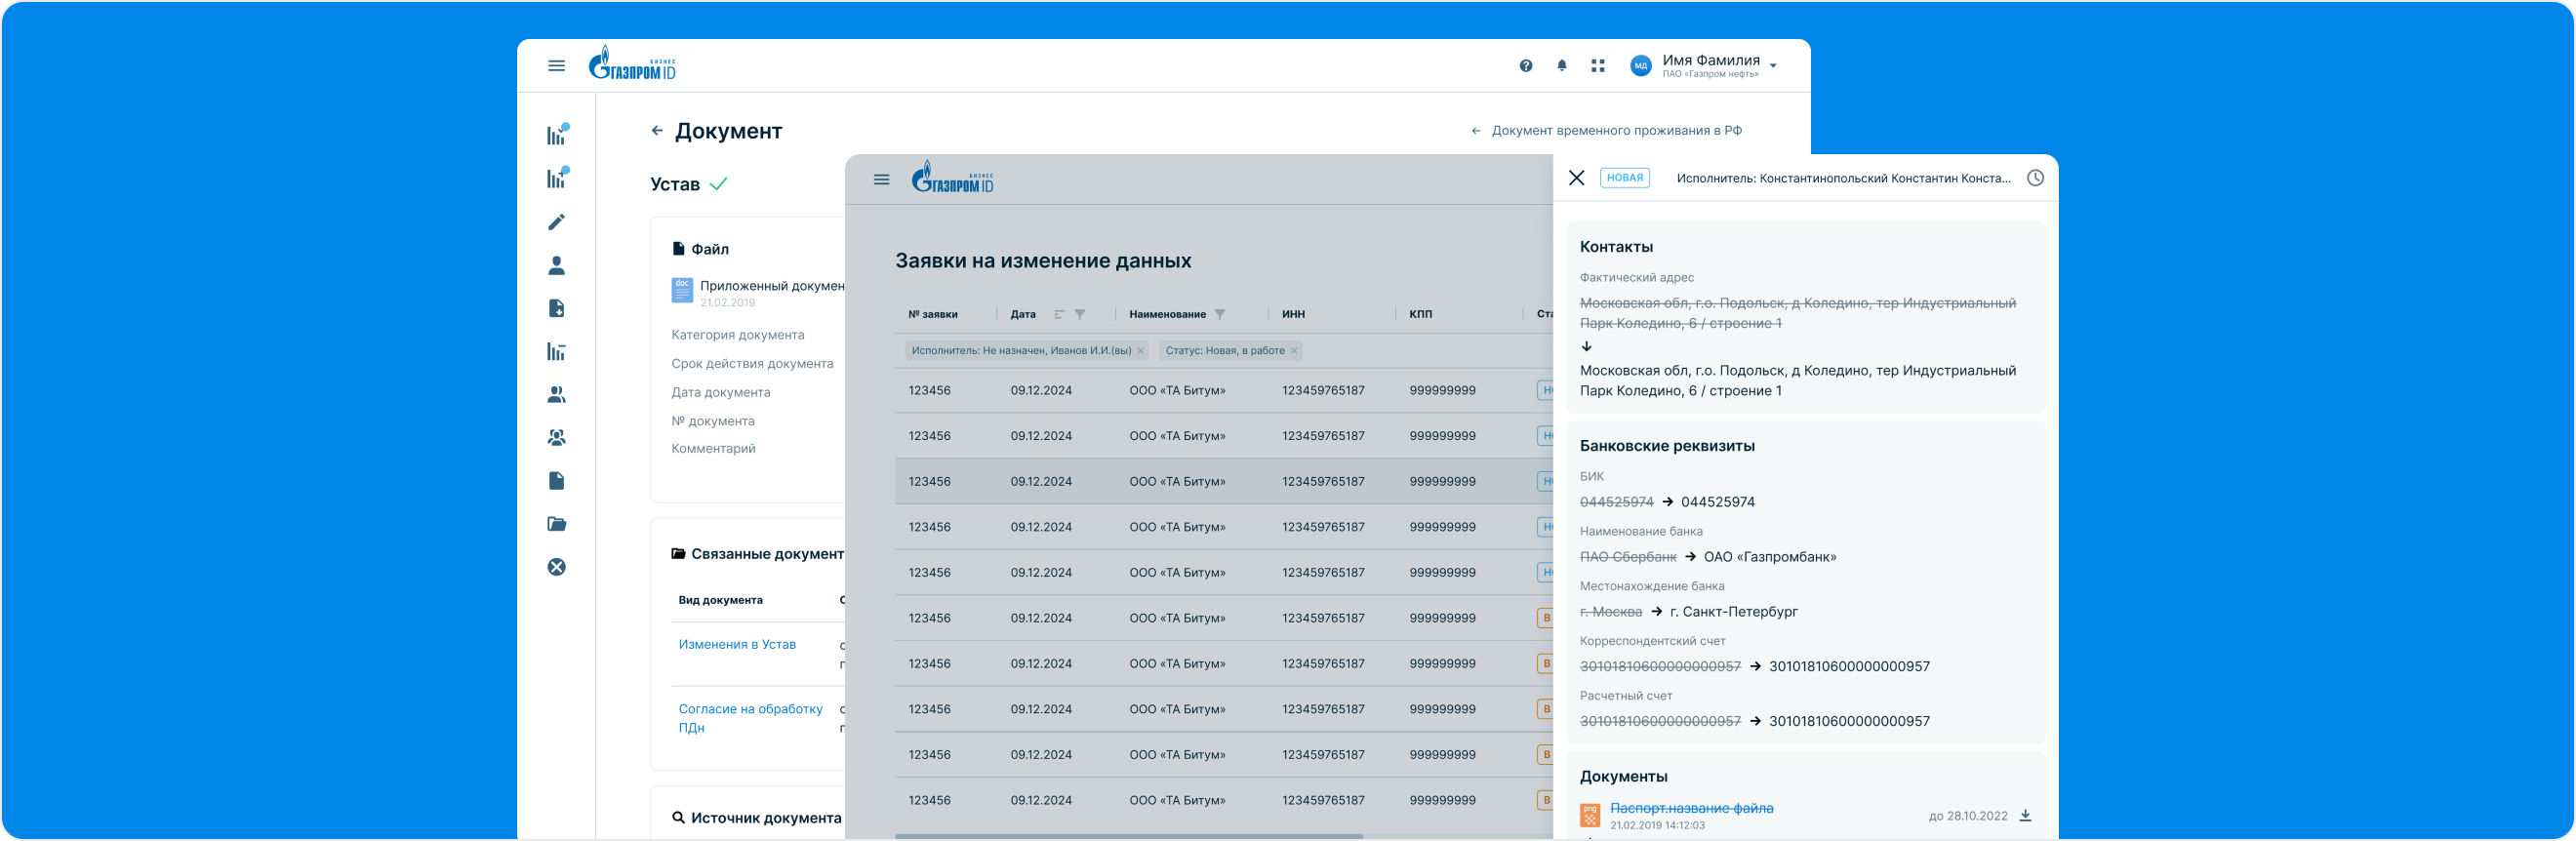Open hamburger menu in Заявки window
The width and height of the screenshot is (2576, 841).
point(881,180)
